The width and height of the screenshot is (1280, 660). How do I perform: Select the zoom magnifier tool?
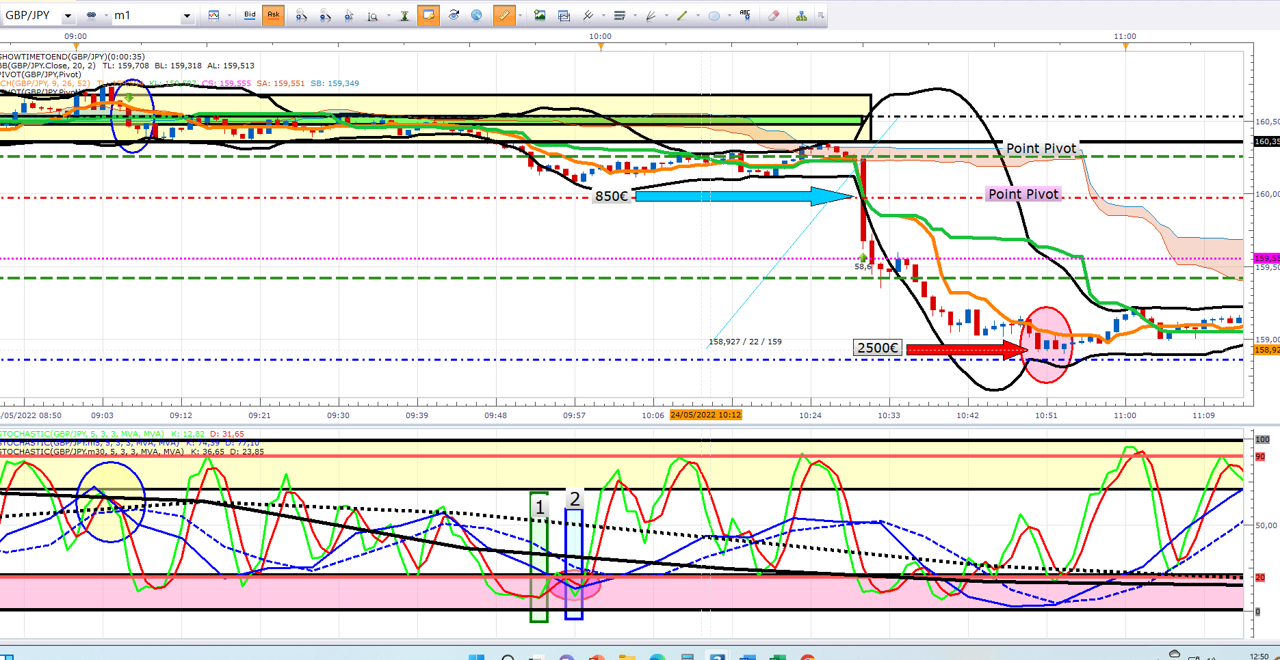pos(373,16)
